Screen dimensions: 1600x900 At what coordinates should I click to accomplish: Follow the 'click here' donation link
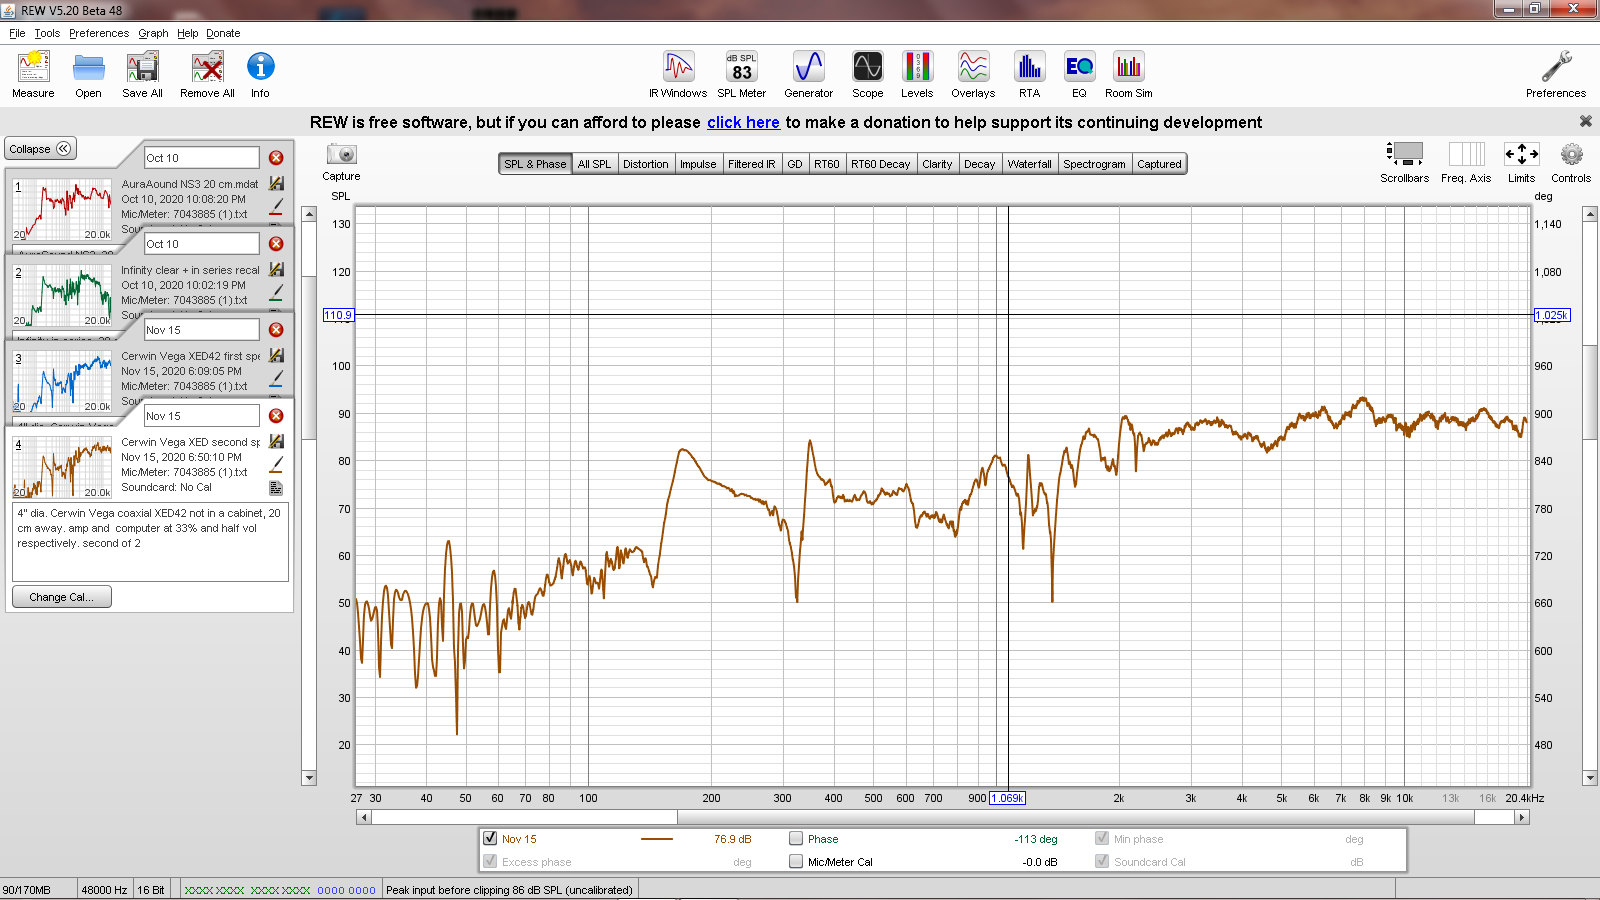[743, 122]
